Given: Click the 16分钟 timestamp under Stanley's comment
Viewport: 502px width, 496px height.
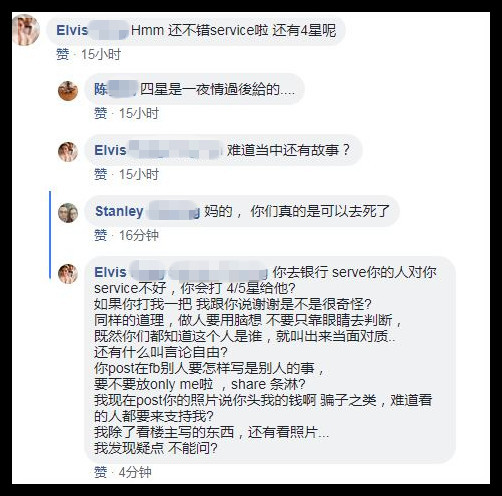Looking at the screenshot, I should [x=139, y=235].
